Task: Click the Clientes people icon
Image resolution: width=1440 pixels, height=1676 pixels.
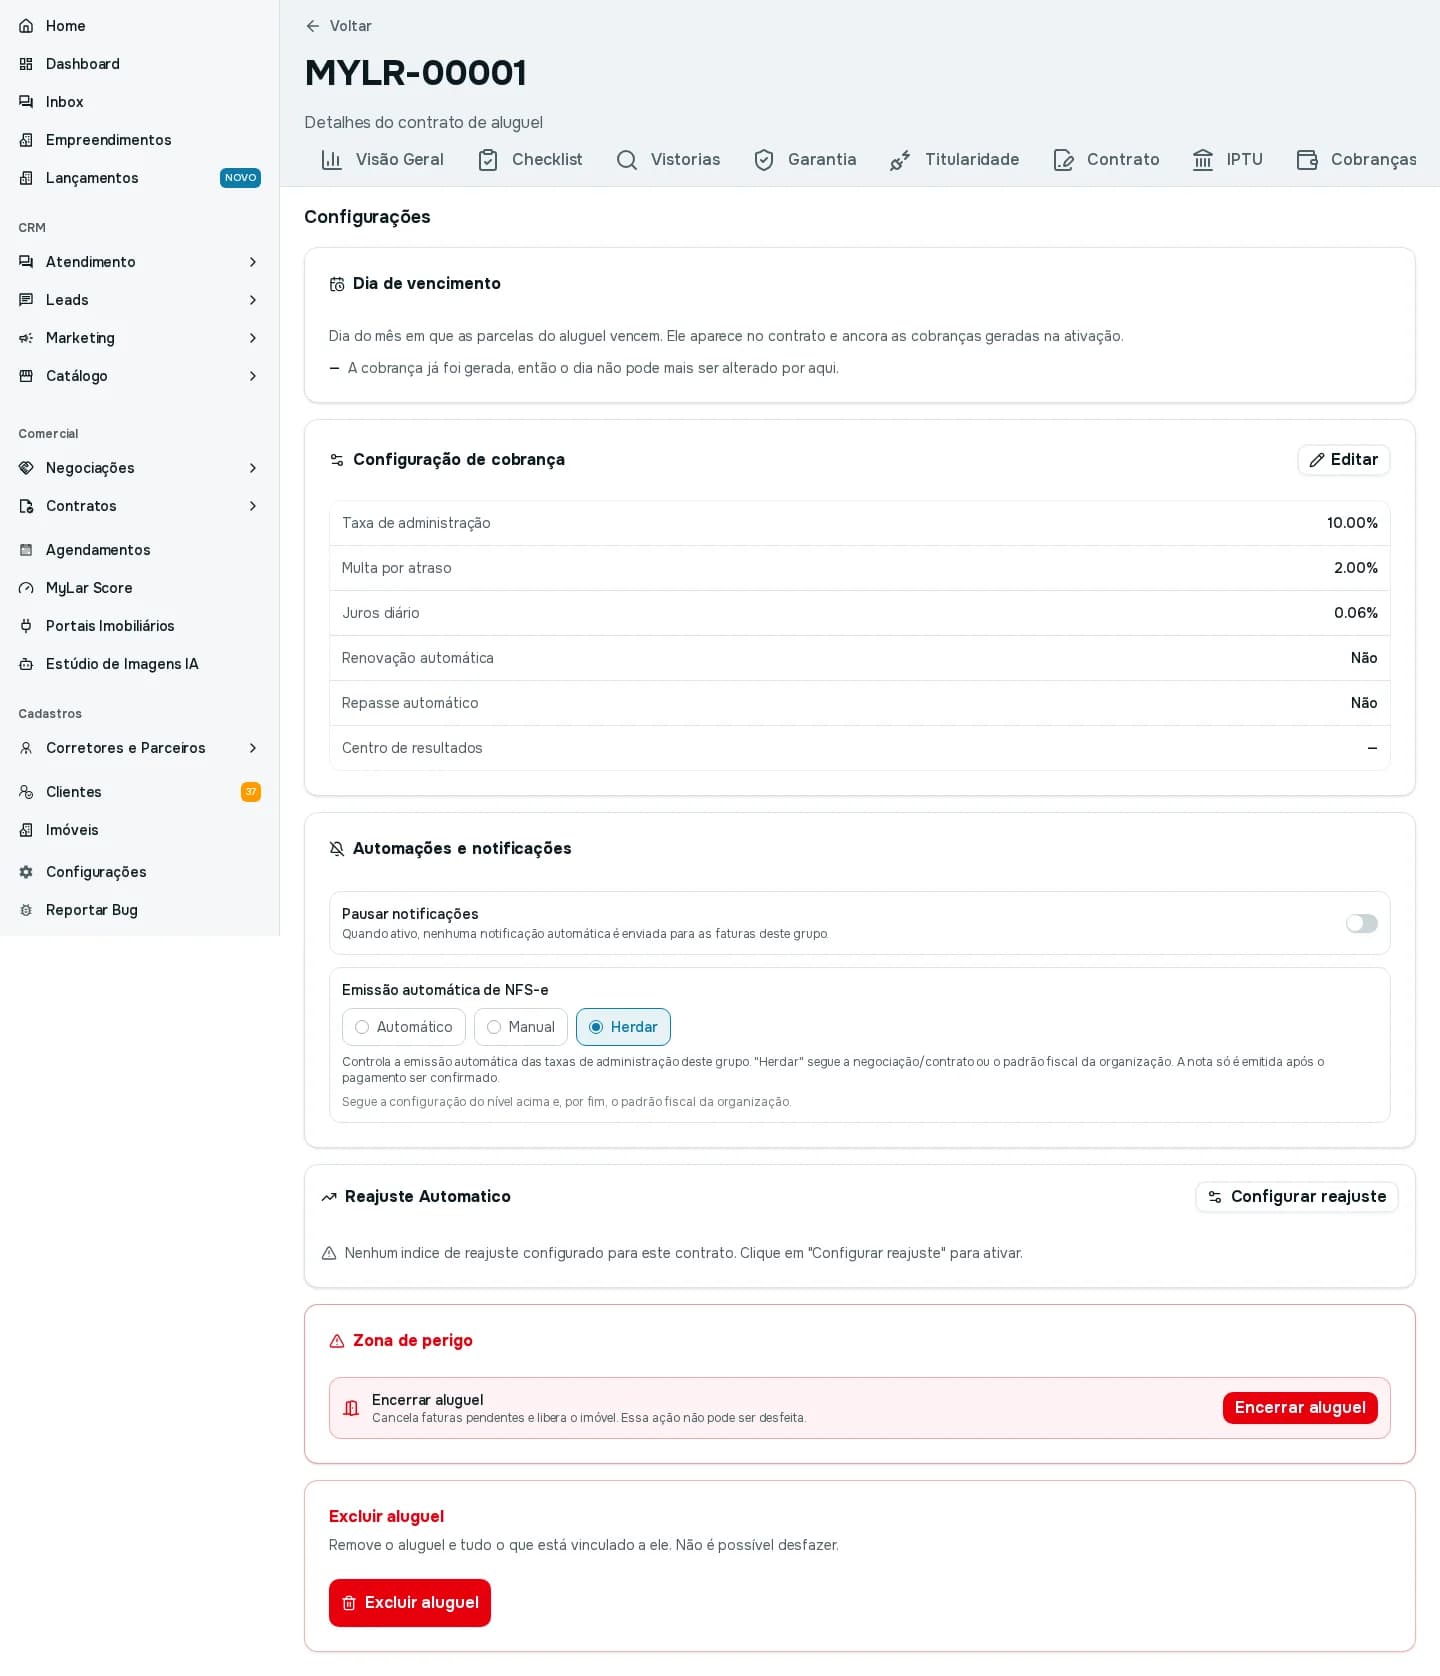Action: 26,792
